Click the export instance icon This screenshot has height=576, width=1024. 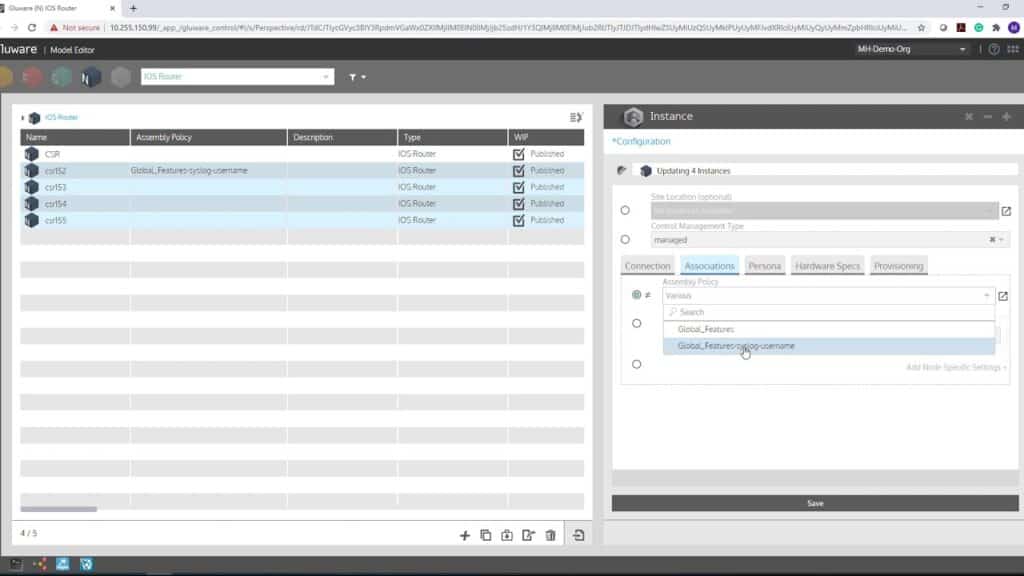click(x=508, y=535)
